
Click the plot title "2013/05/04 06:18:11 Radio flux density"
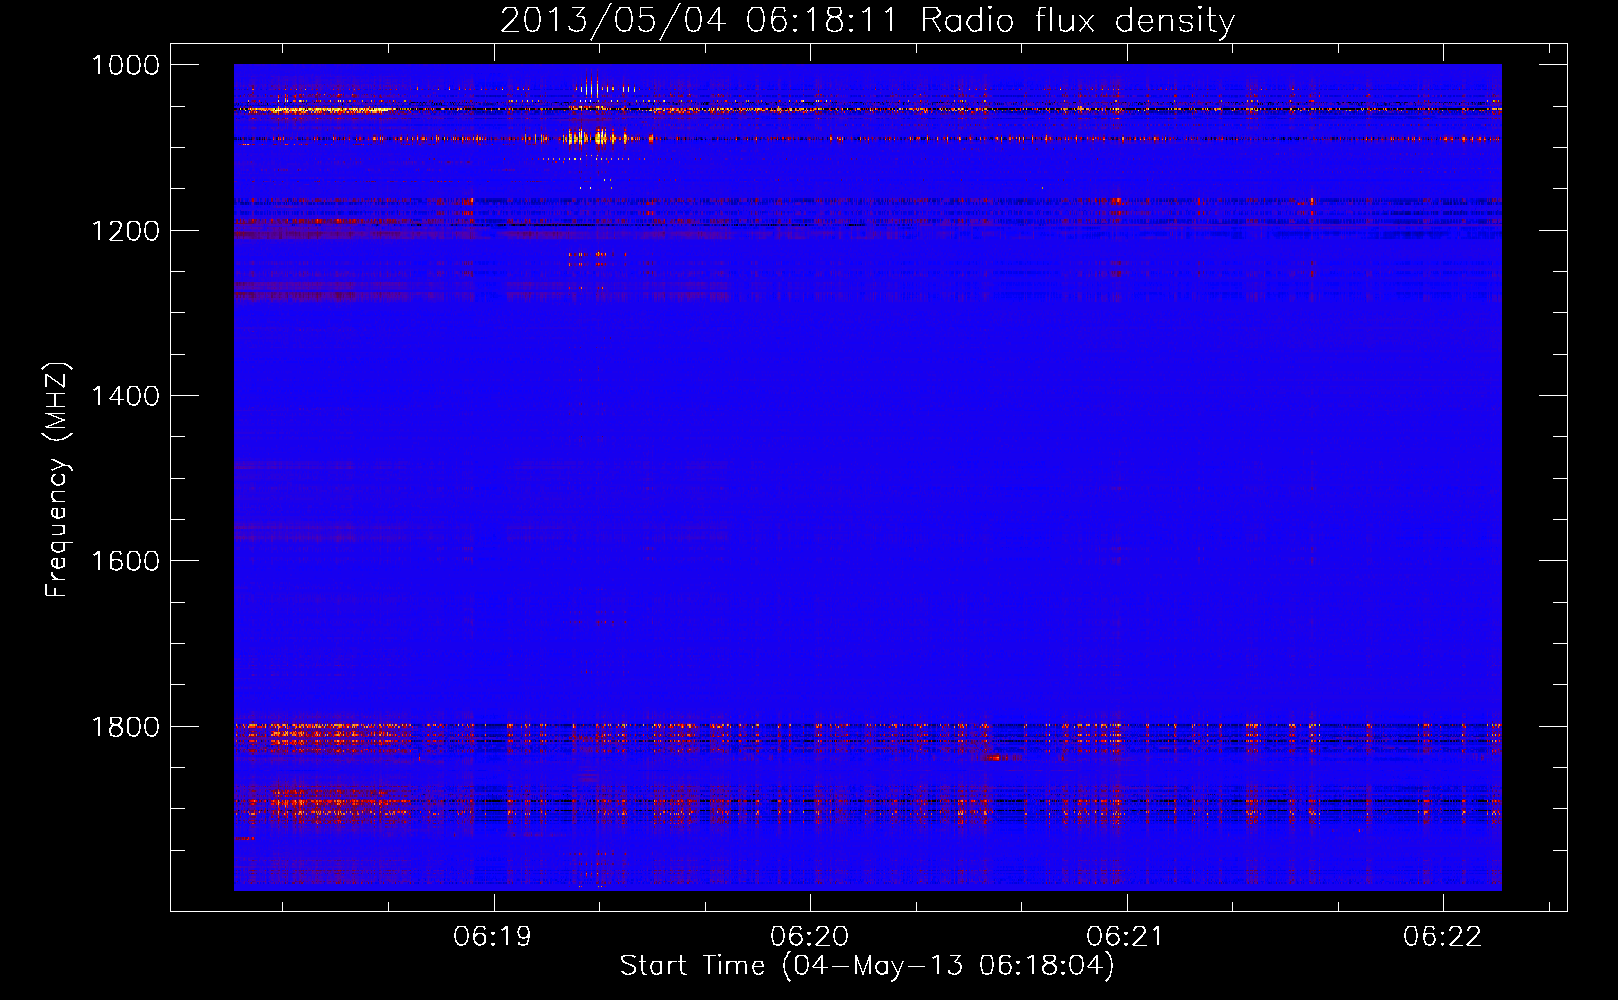point(867,20)
